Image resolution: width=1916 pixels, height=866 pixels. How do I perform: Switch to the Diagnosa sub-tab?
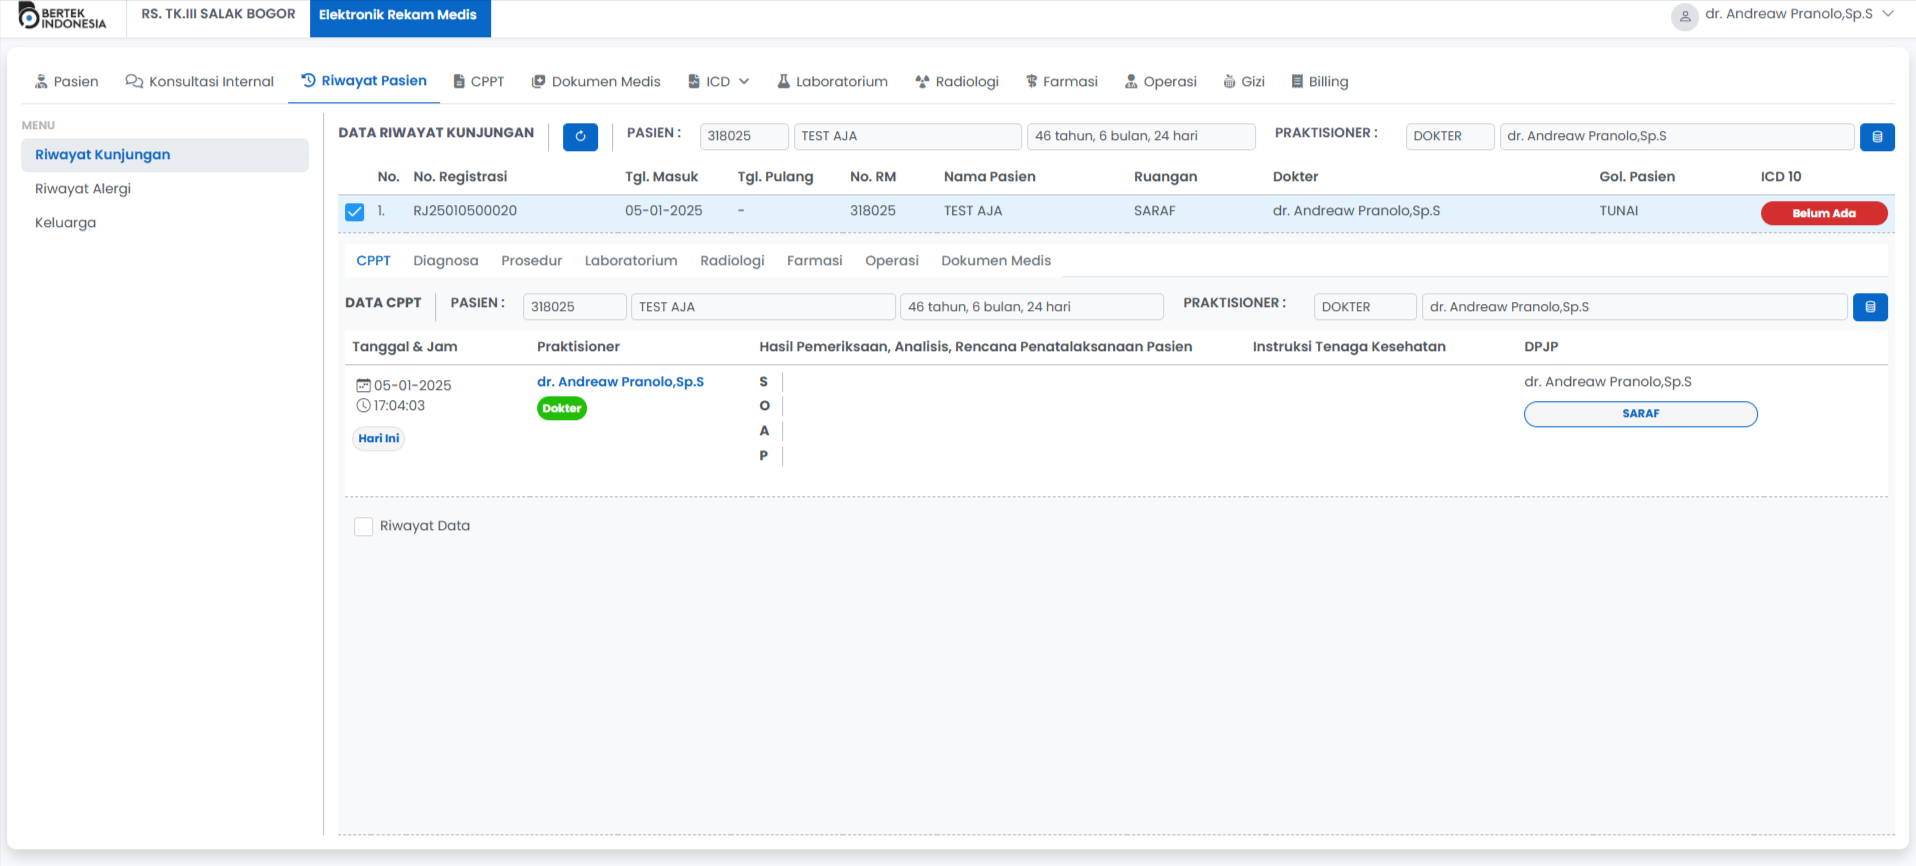[x=445, y=261]
